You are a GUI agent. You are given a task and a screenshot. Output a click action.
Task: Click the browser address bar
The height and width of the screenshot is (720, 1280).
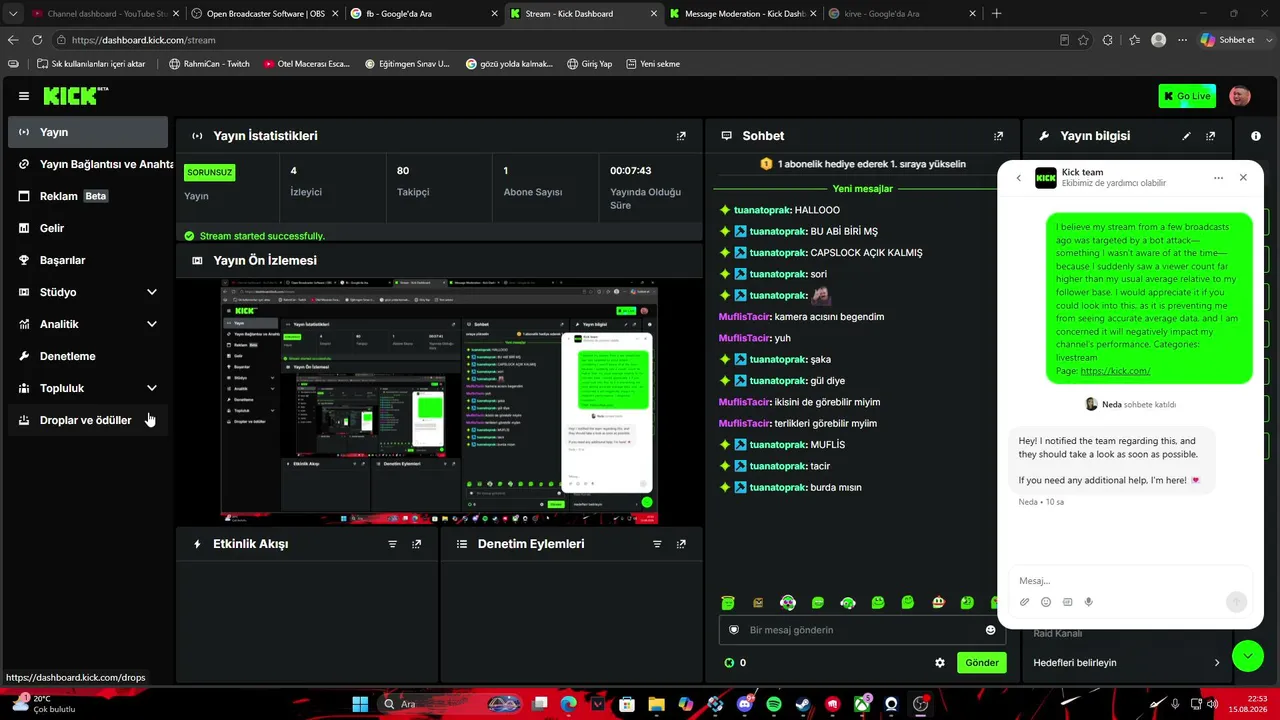click(560, 40)
